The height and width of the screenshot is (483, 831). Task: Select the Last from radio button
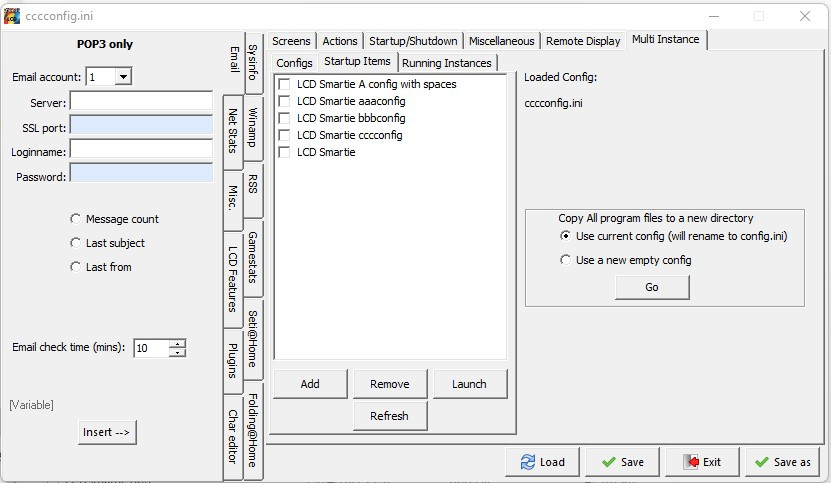pos(75,267)
